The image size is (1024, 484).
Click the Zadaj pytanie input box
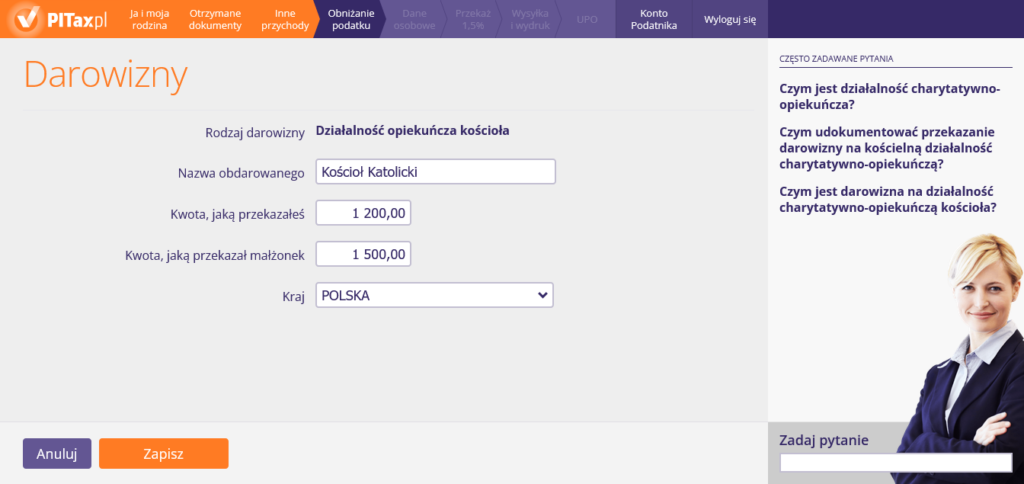(895, 463)
